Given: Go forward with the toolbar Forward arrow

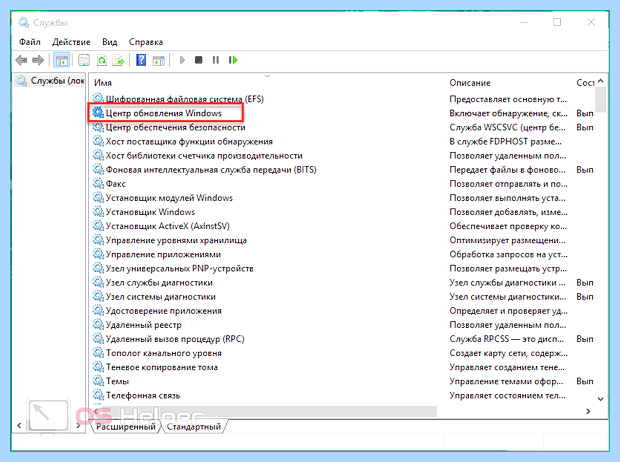Looking at the screenshot, I should (x=38, y=61).
